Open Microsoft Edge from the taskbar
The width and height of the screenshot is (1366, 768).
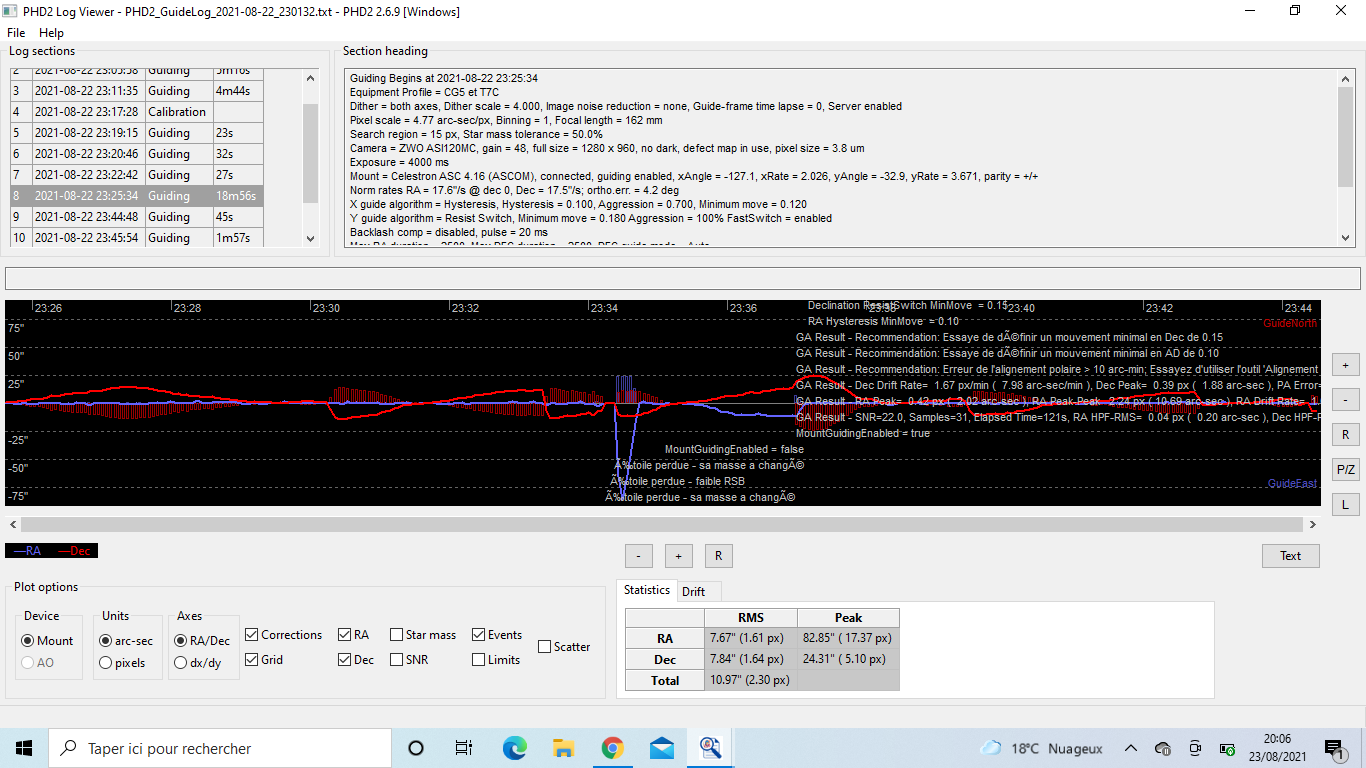coord(514,748)
